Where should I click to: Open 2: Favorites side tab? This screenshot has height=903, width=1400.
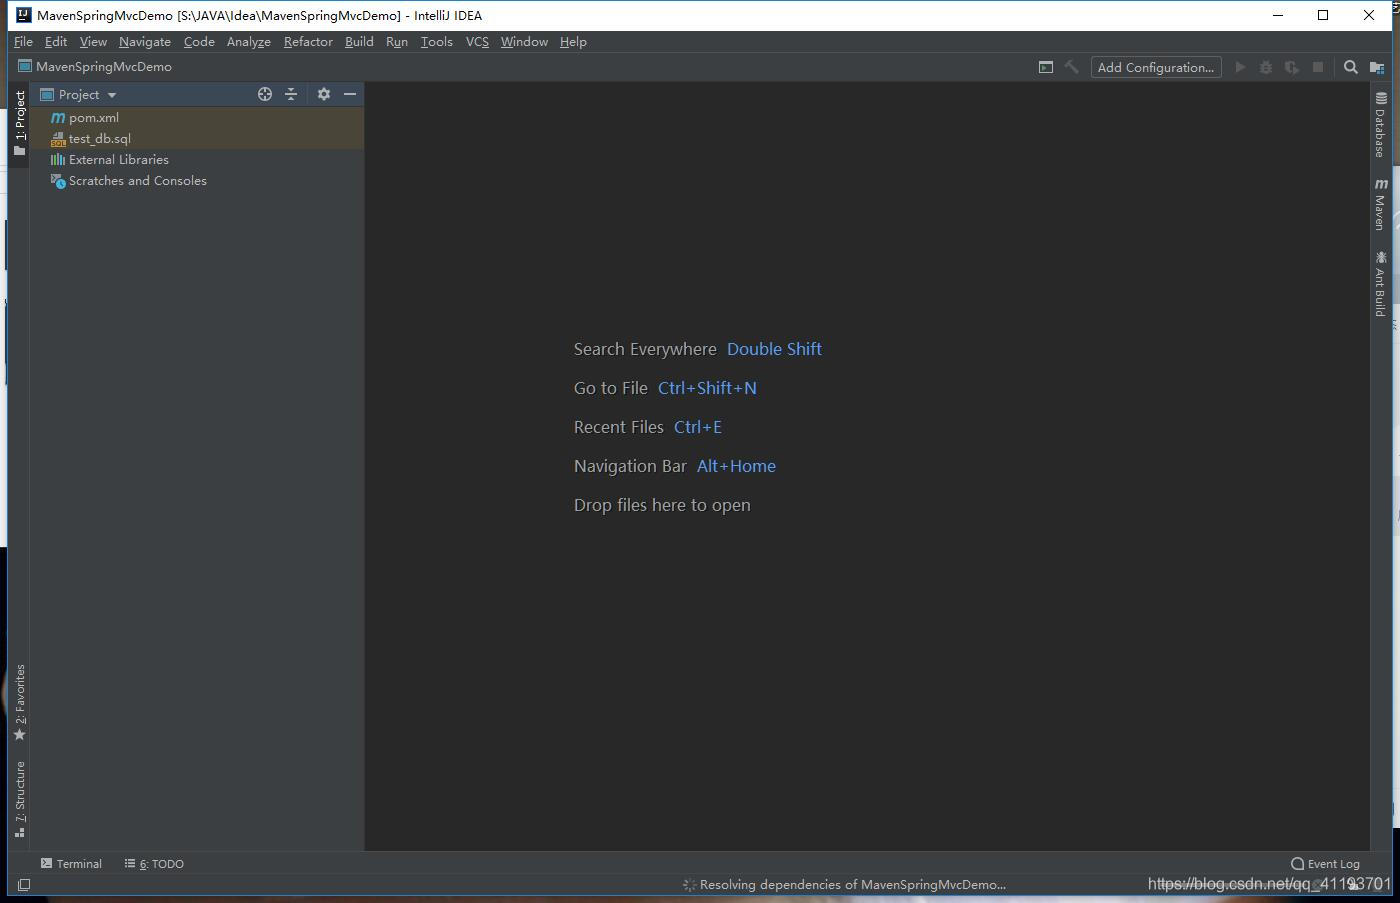point(20,702)
